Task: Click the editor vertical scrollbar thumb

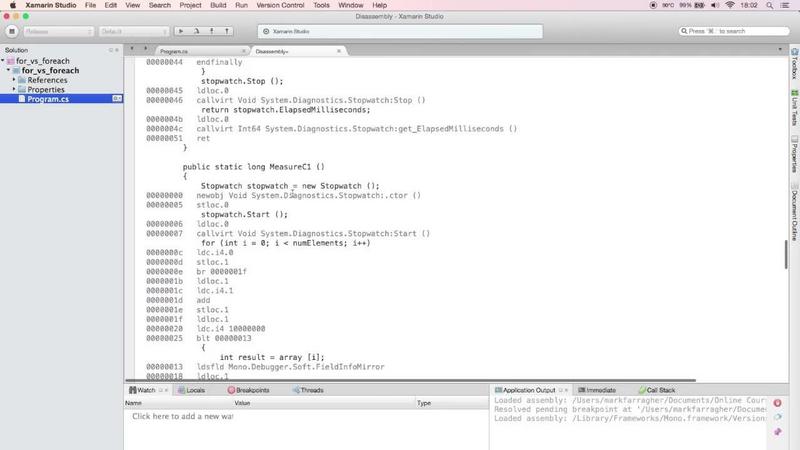Action: 786,254
